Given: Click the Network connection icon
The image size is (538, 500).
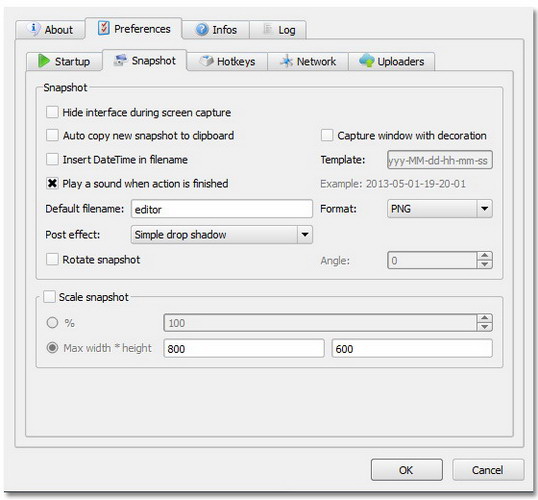Looking at the screenshot, I should (x=286, y=61).
